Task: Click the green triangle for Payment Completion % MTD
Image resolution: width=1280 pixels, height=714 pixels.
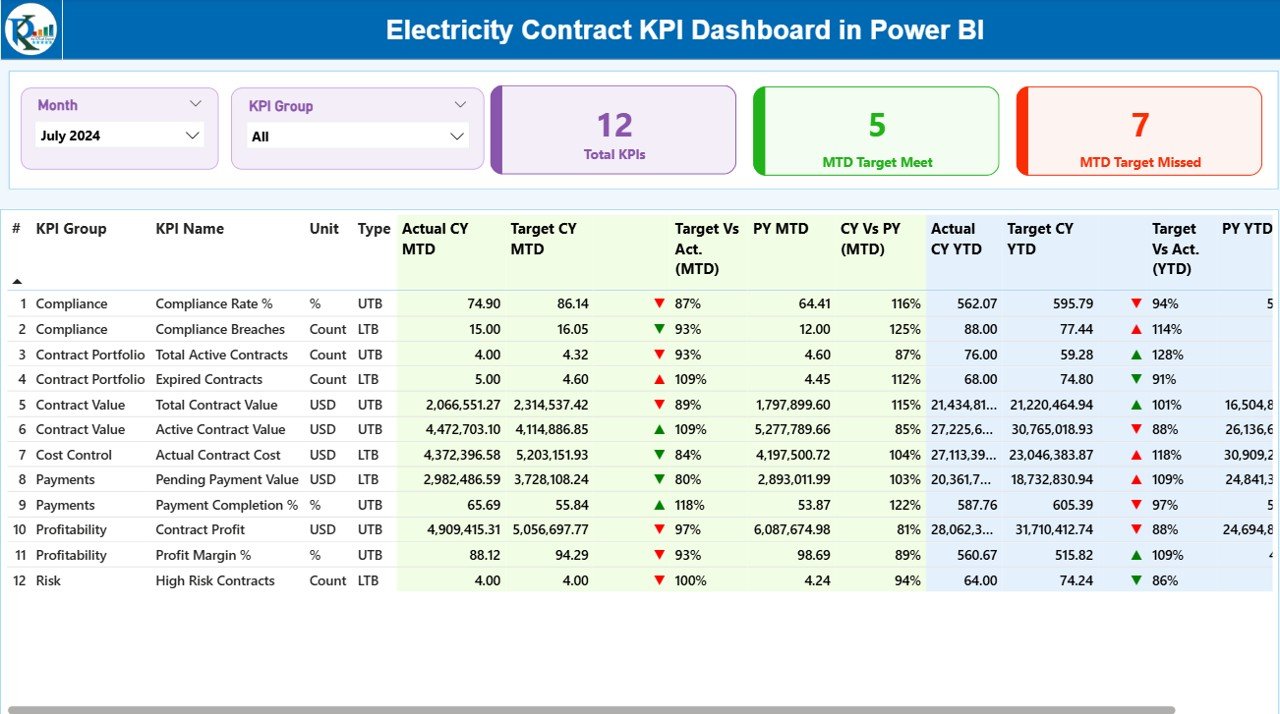Action: click(658, 504)
